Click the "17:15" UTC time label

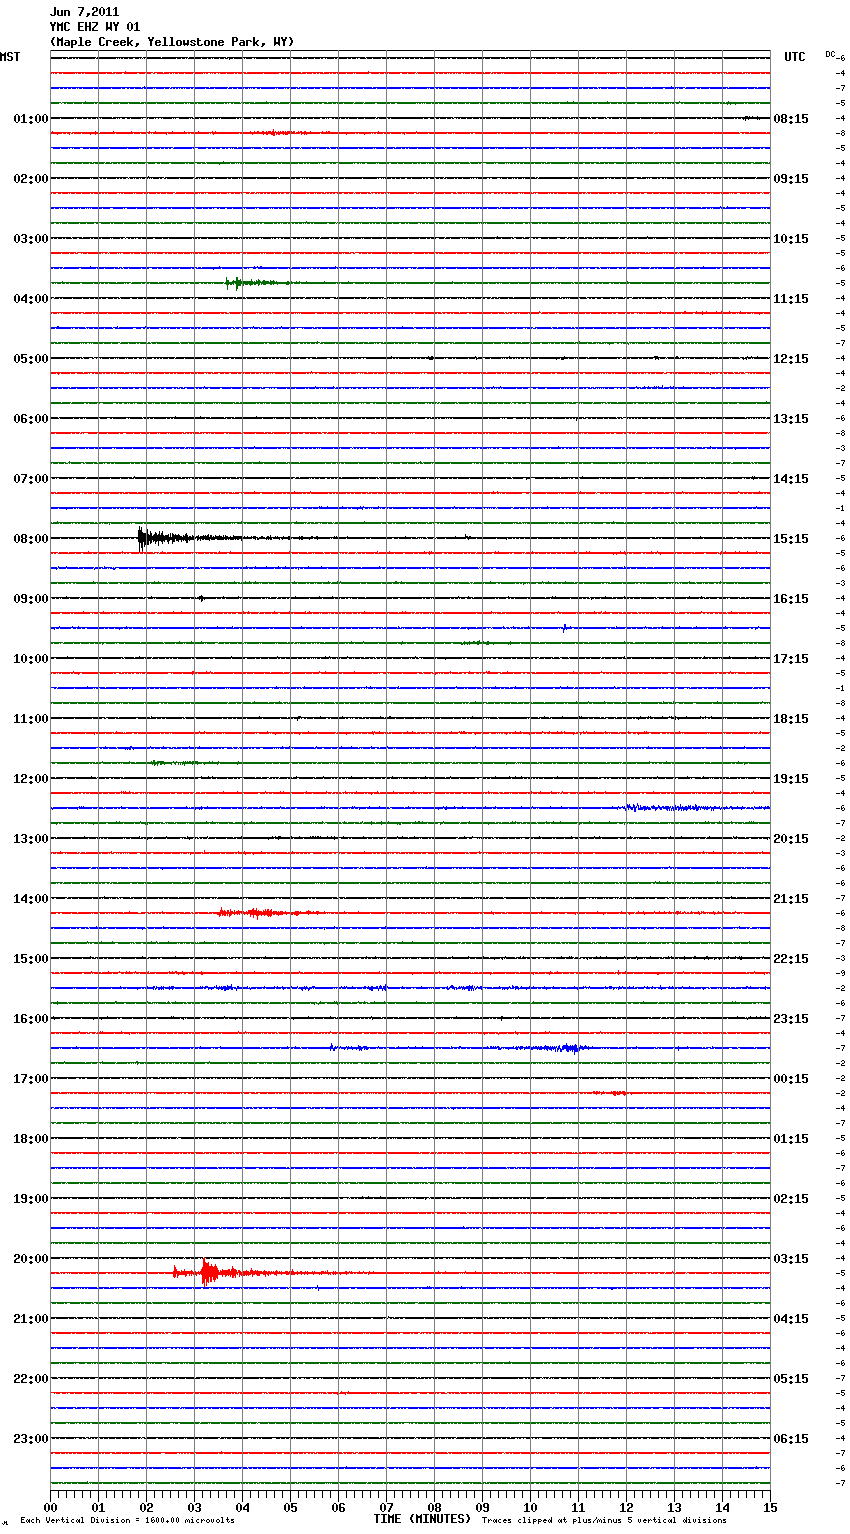click(791, 659)
